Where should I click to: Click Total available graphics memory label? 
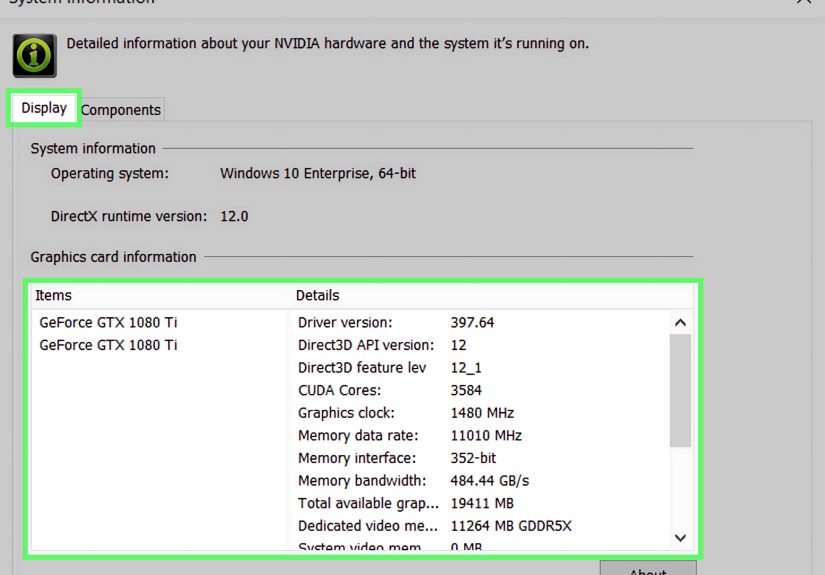[x=368, y=503]
